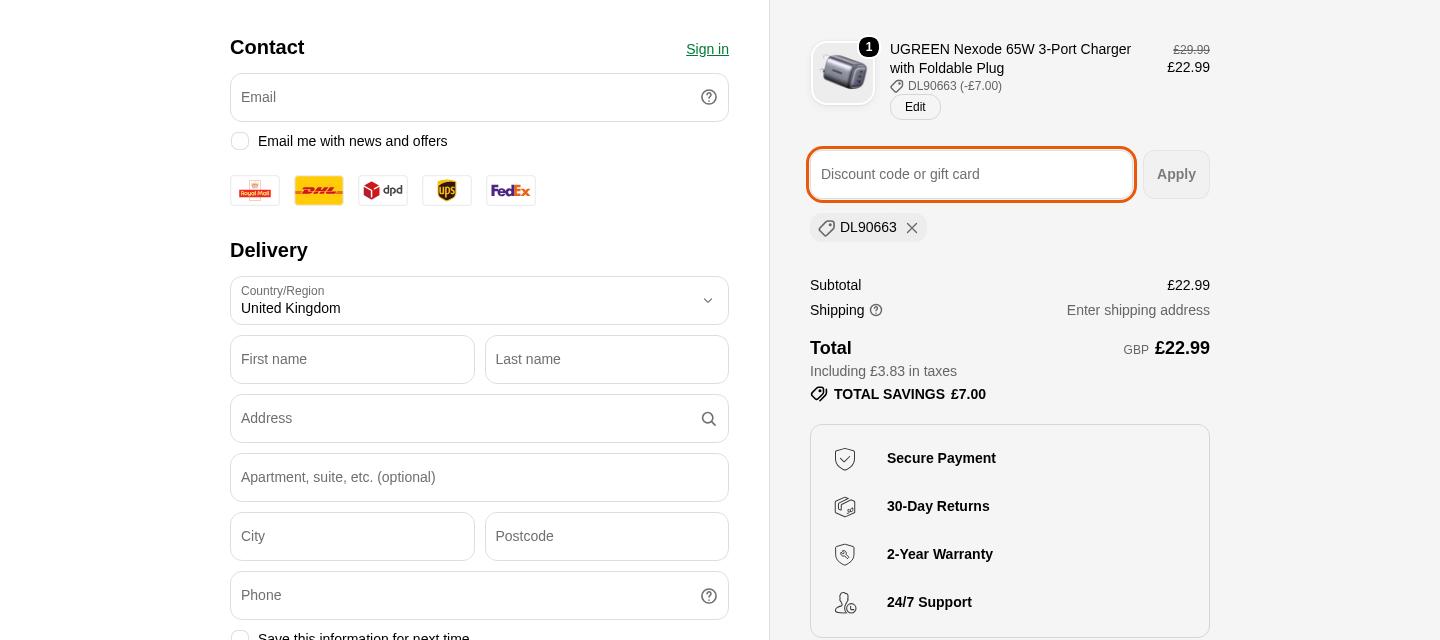This screenshot has width=1440, height=640.
Task: Click the Total Savings tag icon
Action: (x=819, y=394)
